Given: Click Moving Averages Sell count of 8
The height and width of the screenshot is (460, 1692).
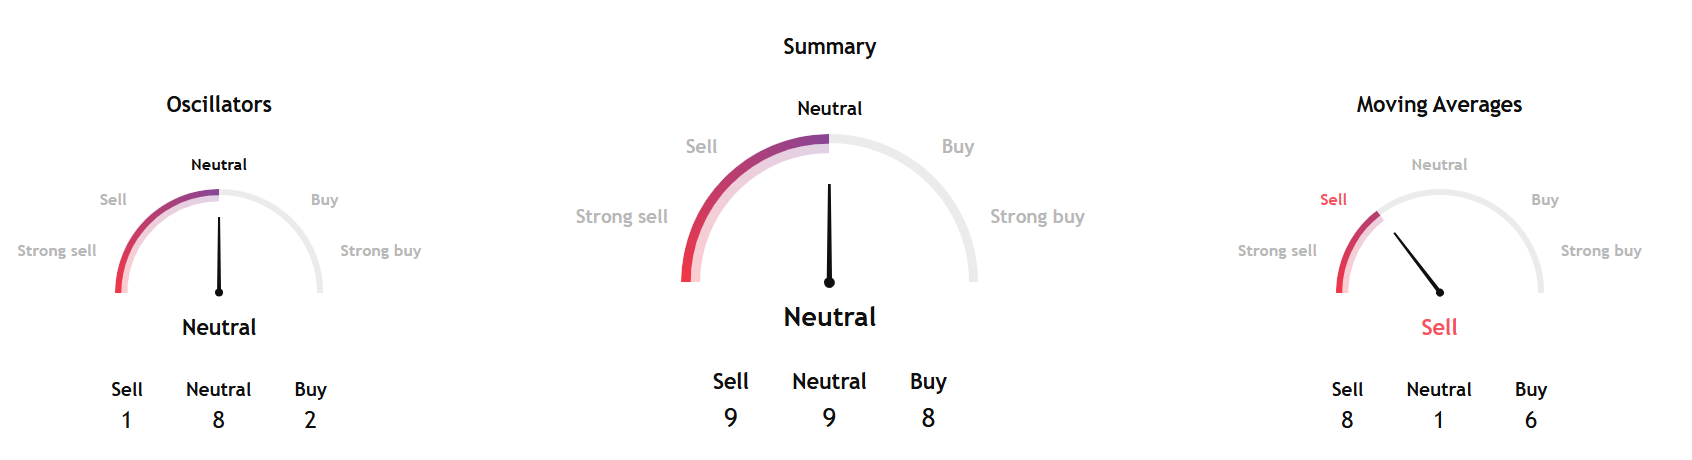Looking at the screenshot, I should pyautogui.click(x=1347, y=420).
